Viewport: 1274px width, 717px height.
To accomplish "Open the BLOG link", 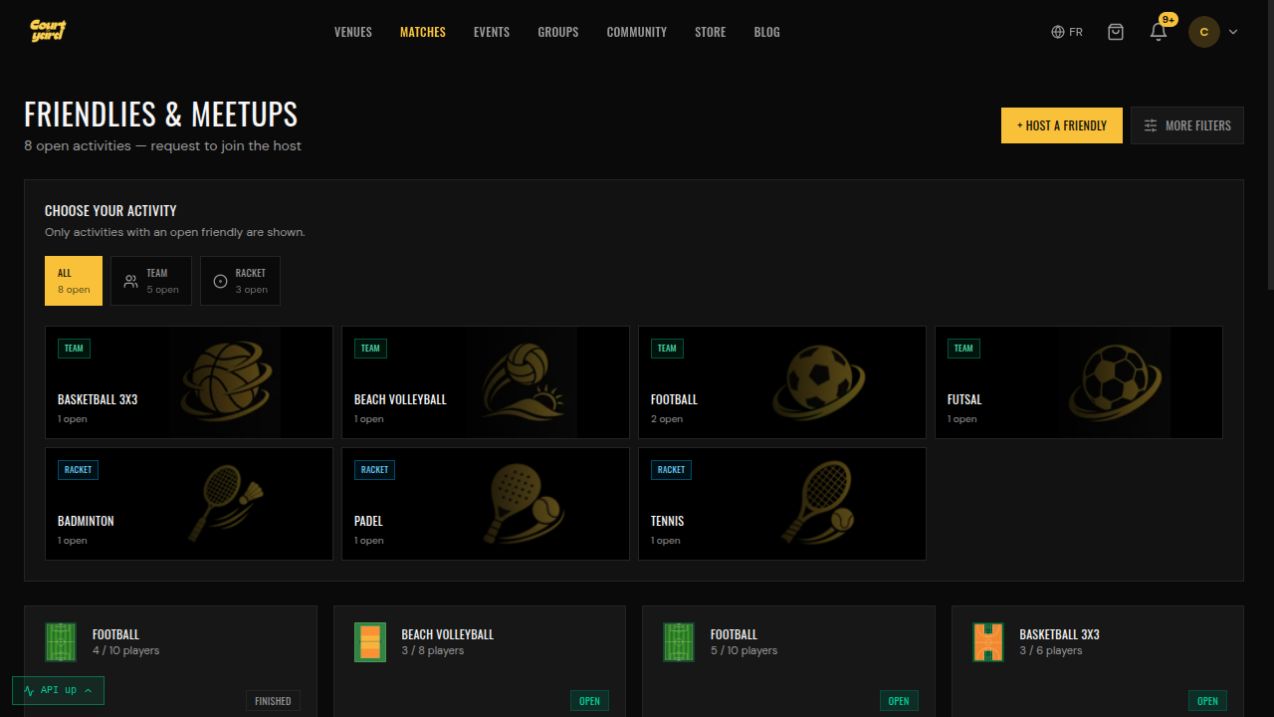I will (767, 32).
